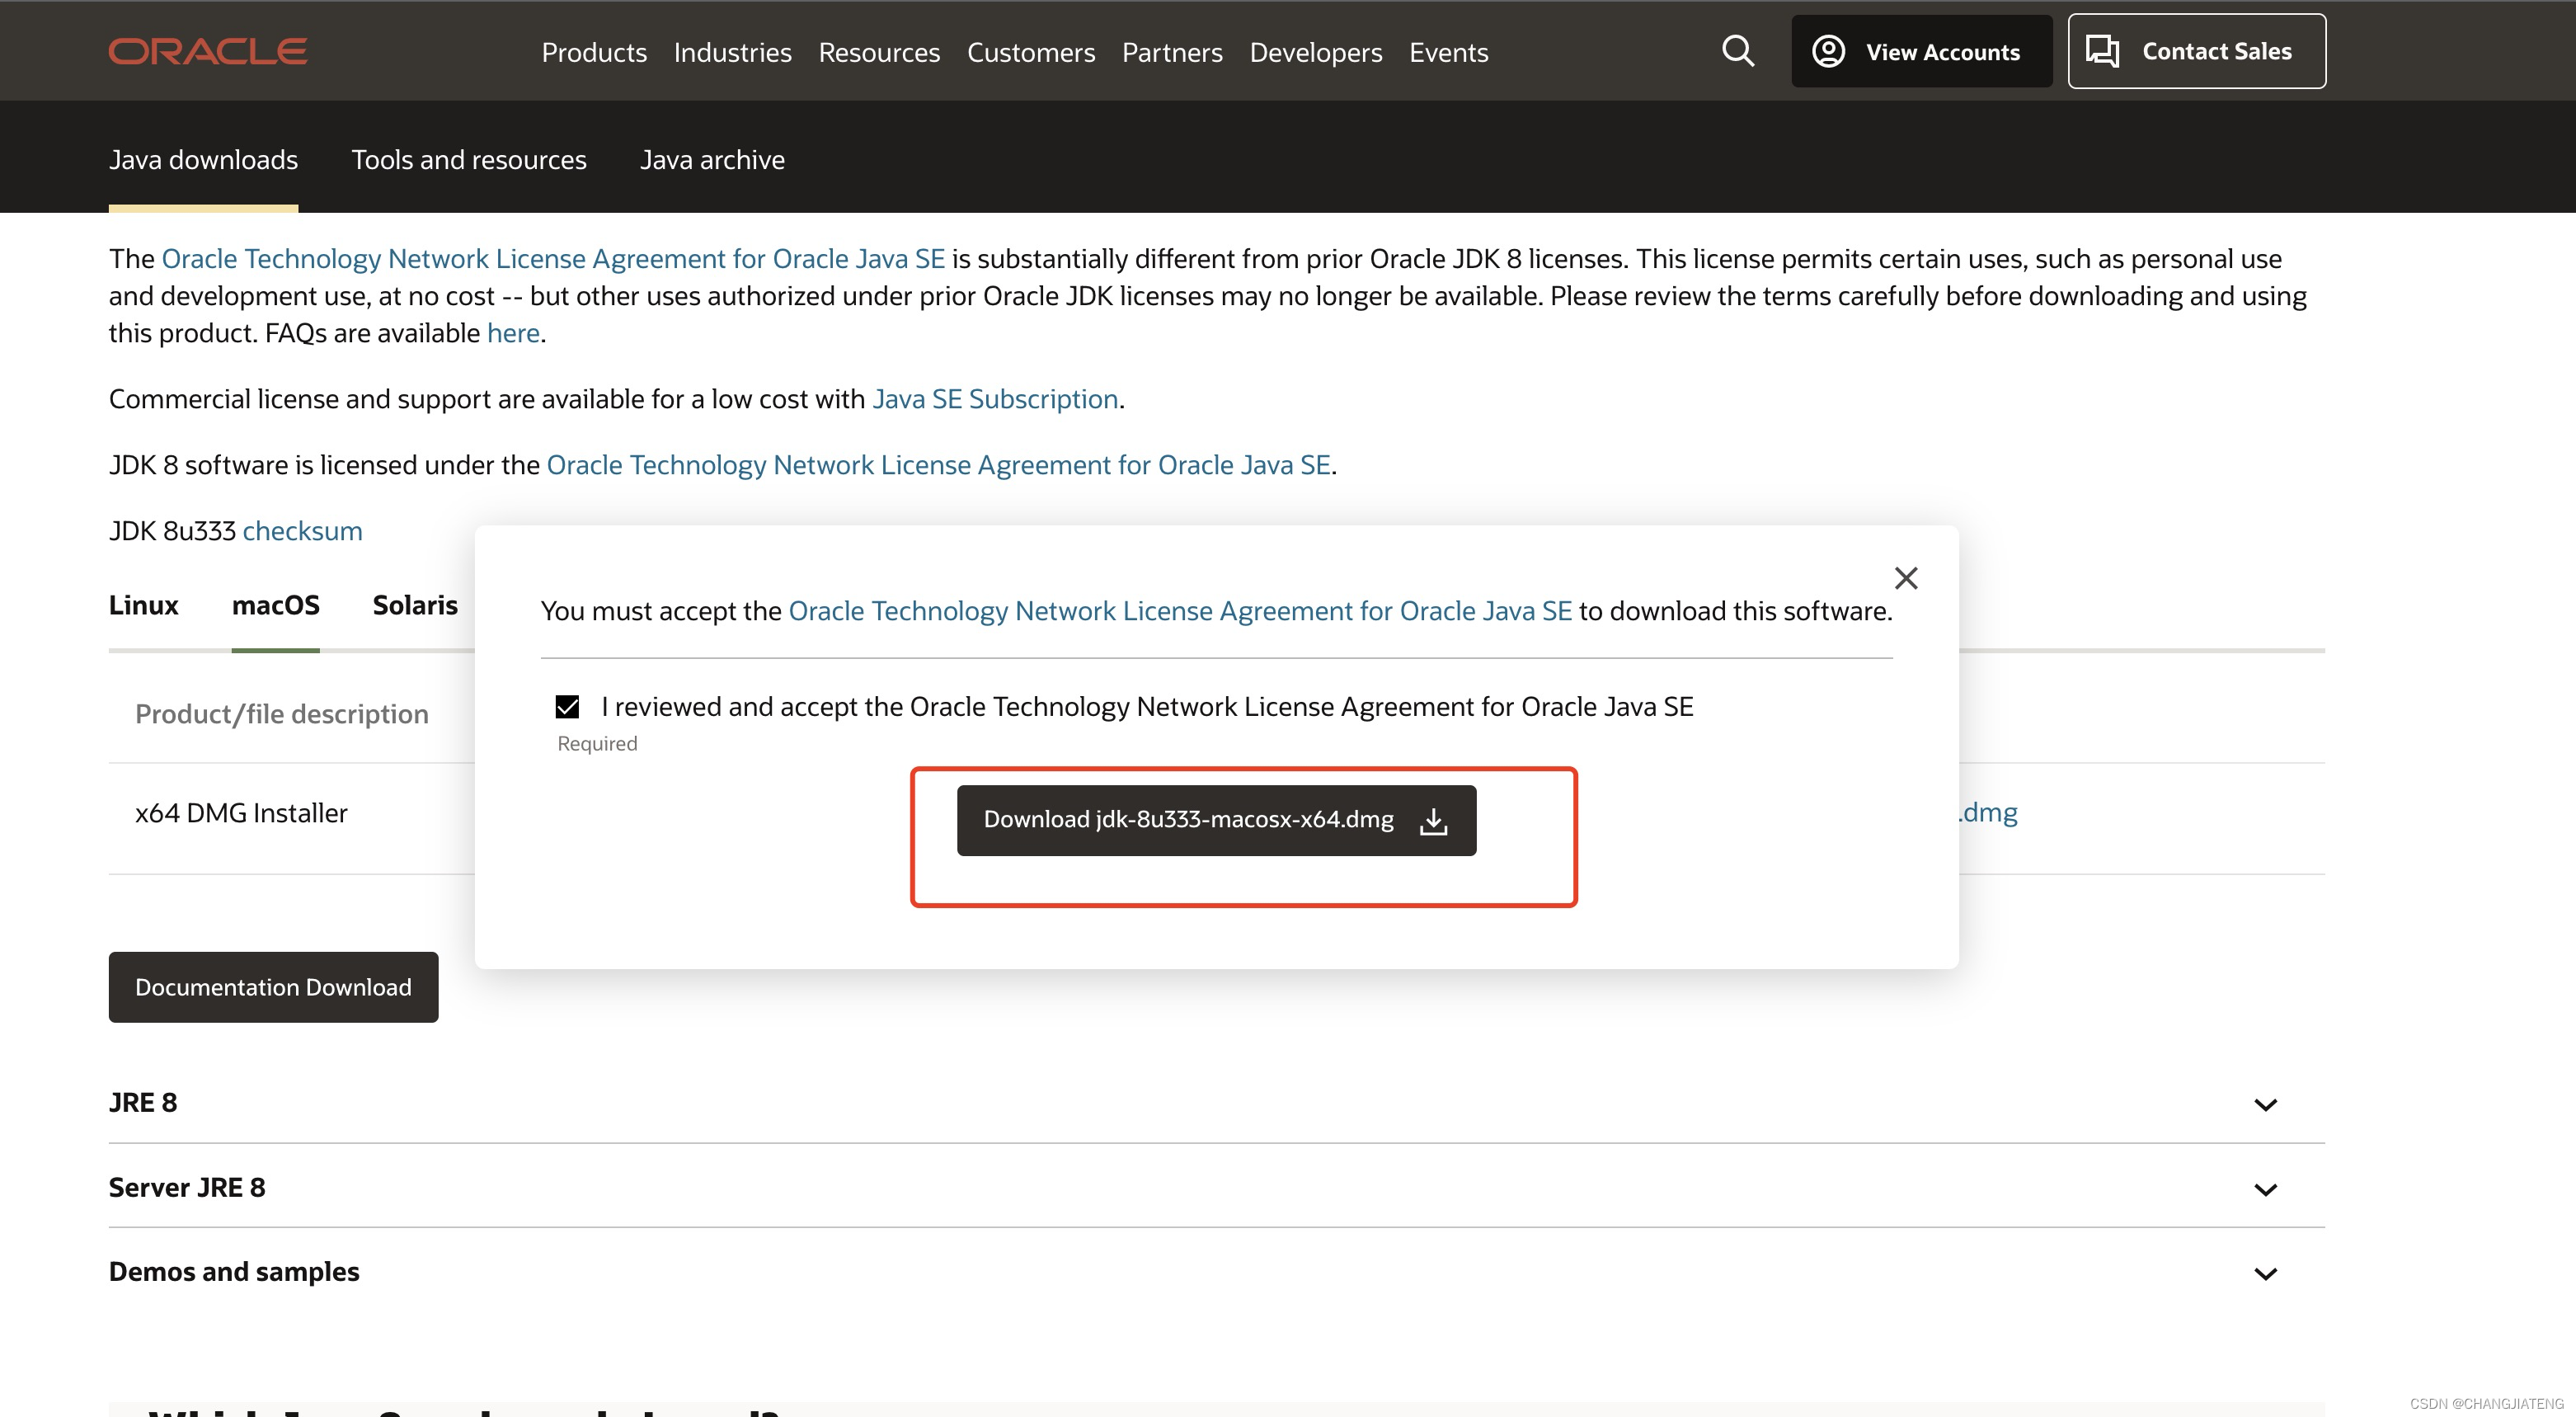This screenshot has width=2576, height=1417.
Task: Download jdk-8u333-macosx-x64.dmg
Action: pyautogui.click(x=1216, y=820)
